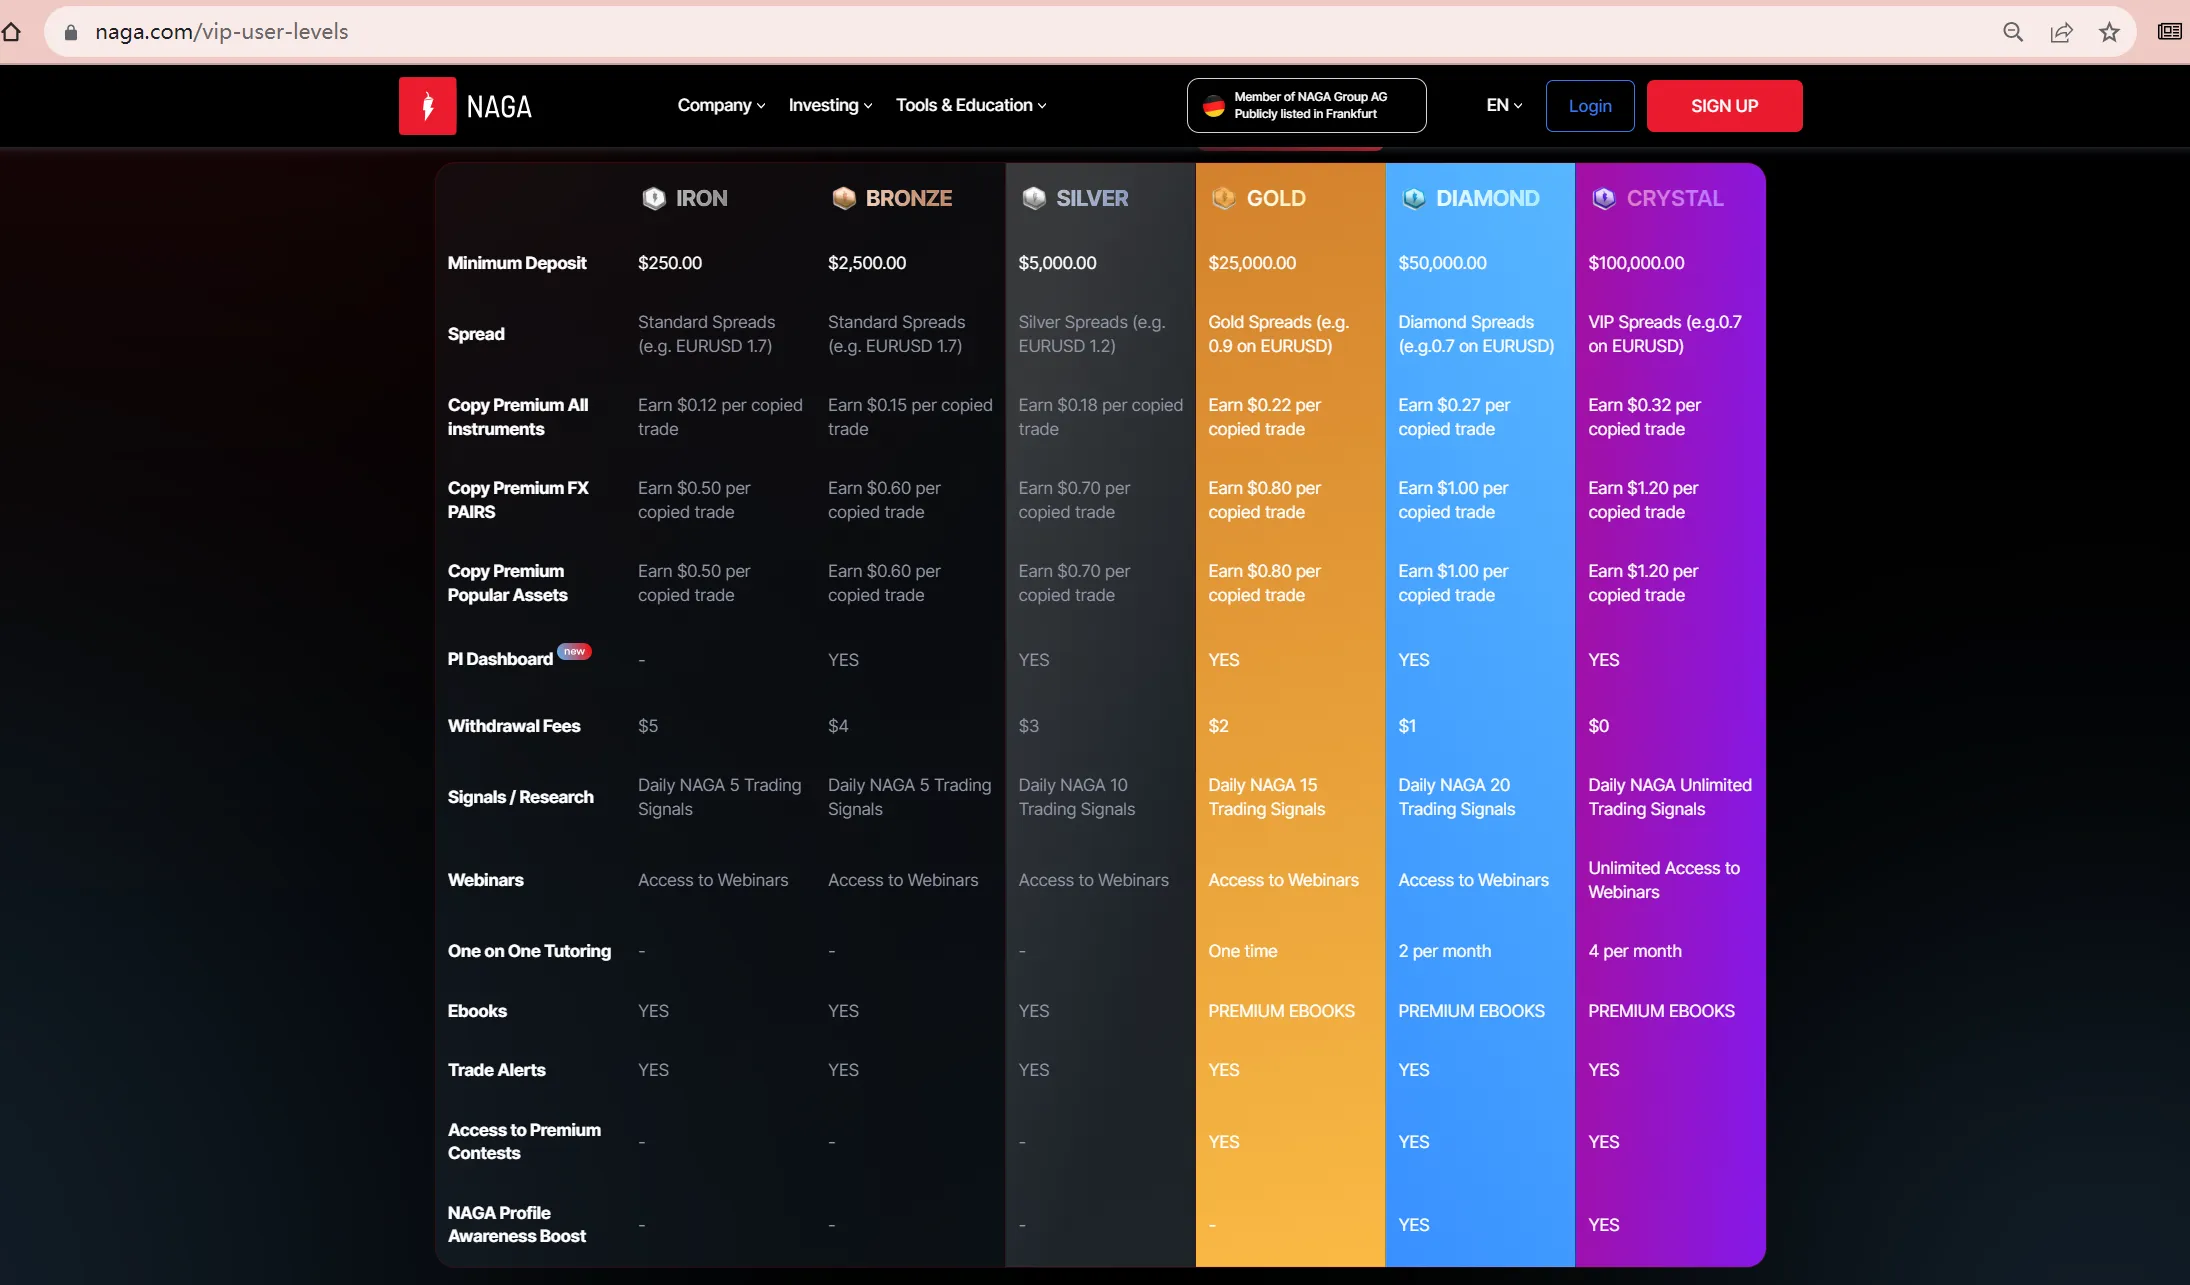Click the share page icon

point(2061,32)
